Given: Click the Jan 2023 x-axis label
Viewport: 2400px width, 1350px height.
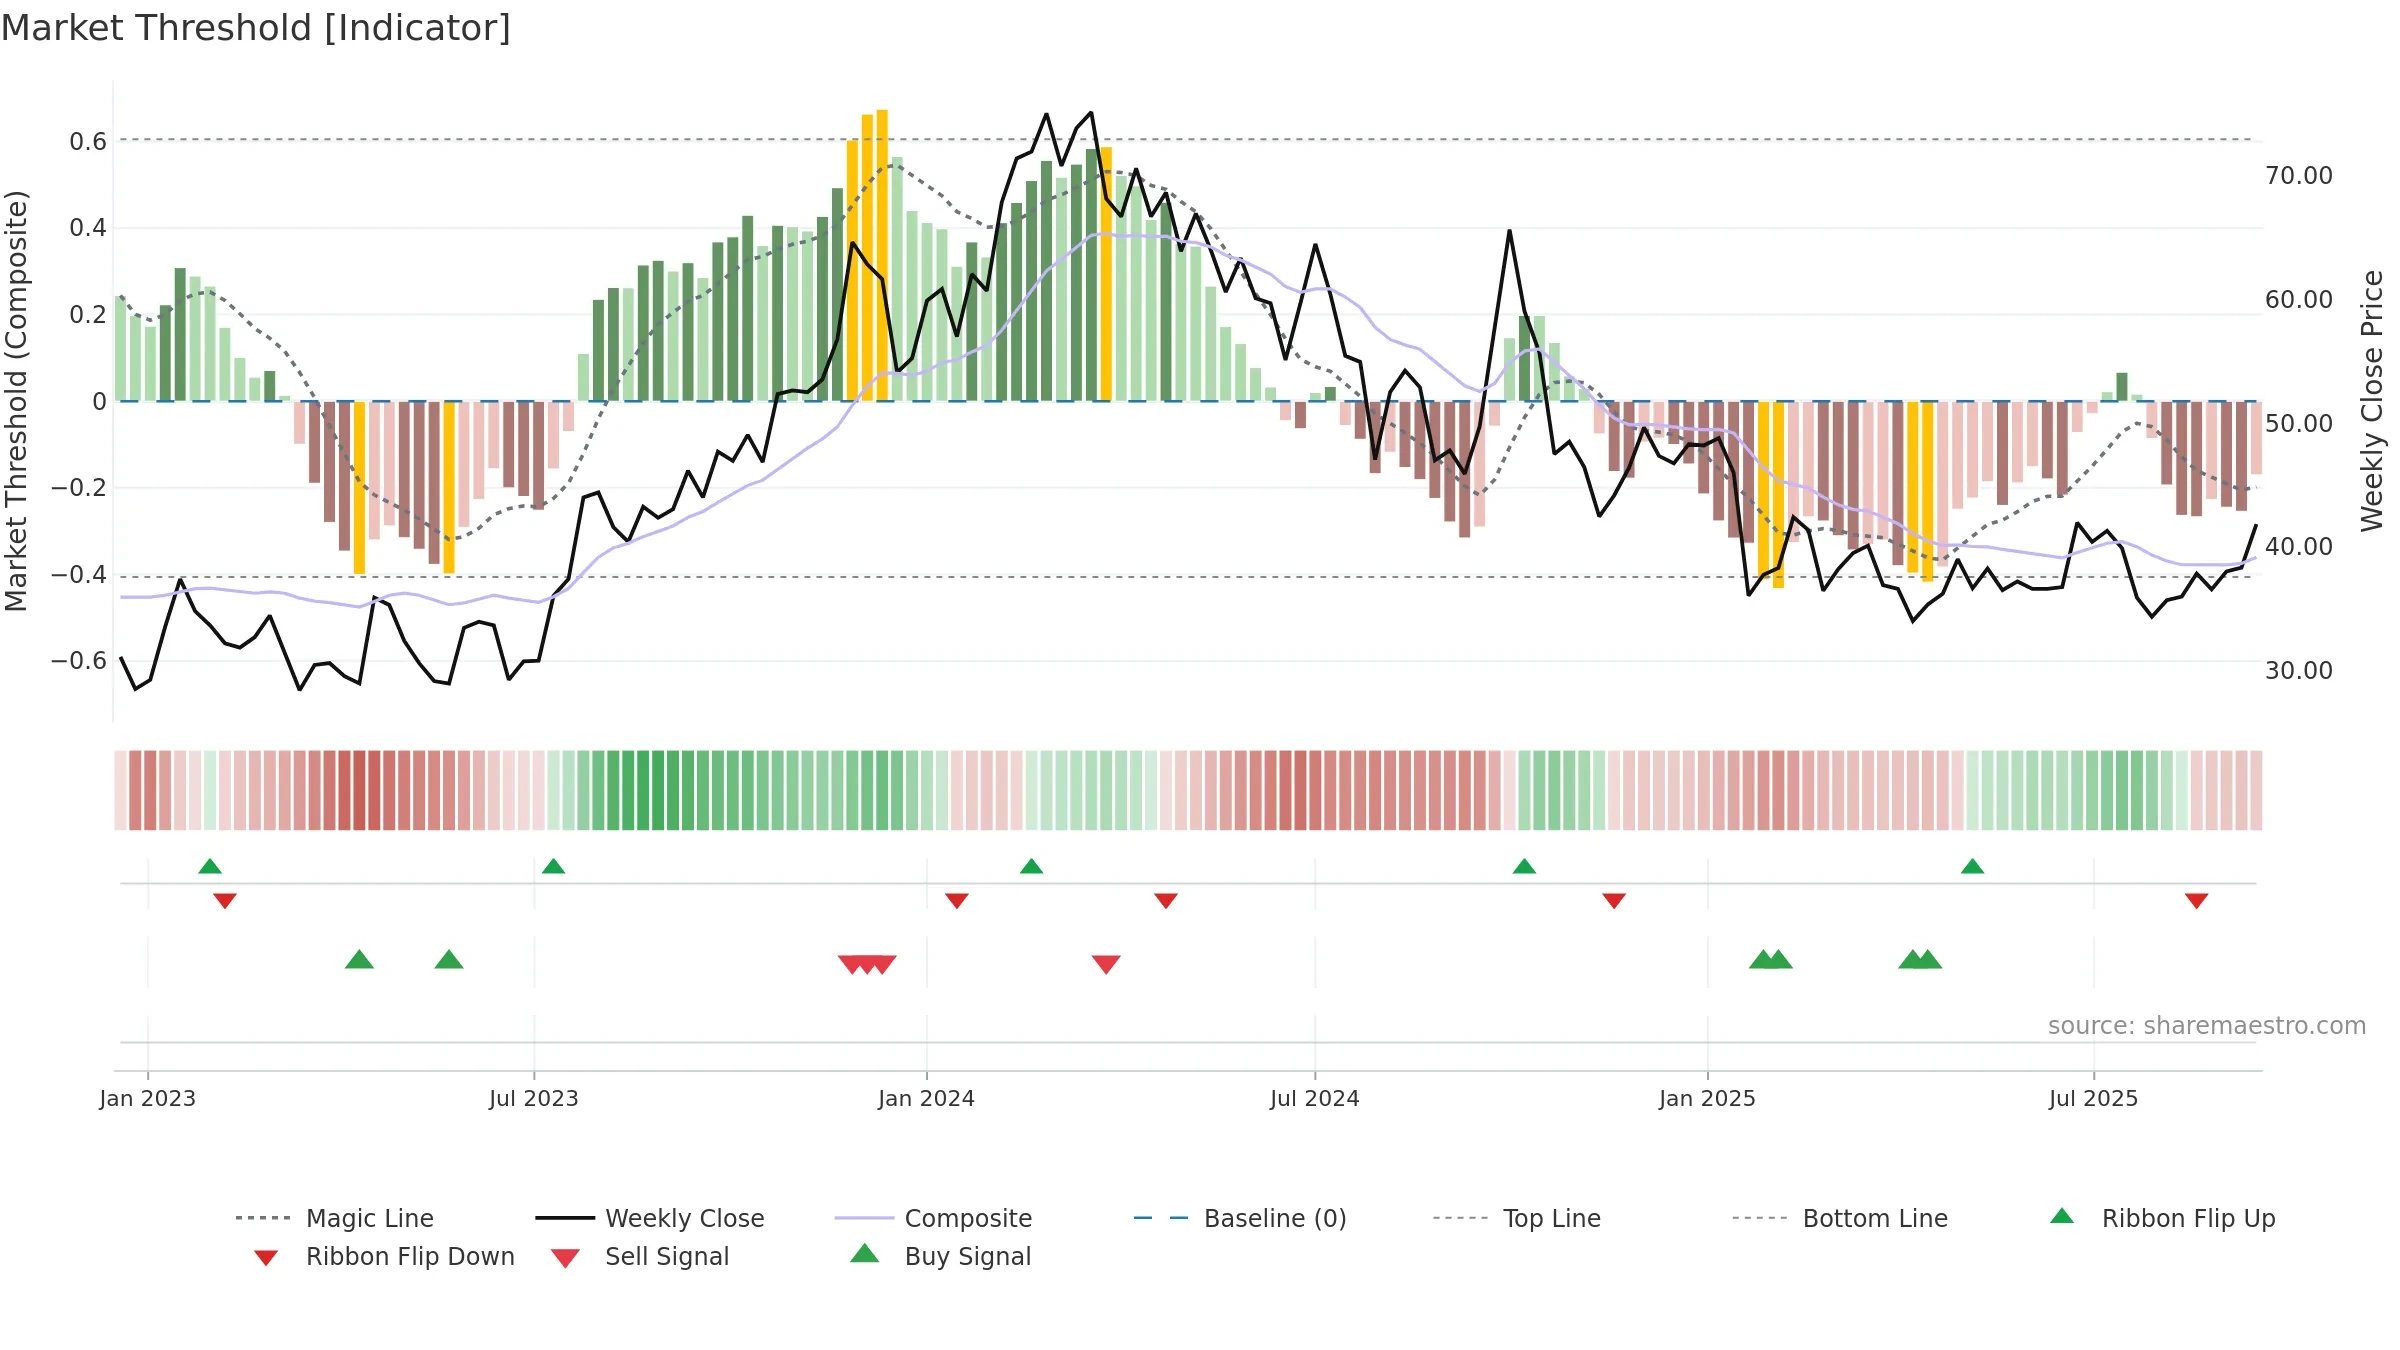Looking at the screenshot, I should (x=148, y=1099).
